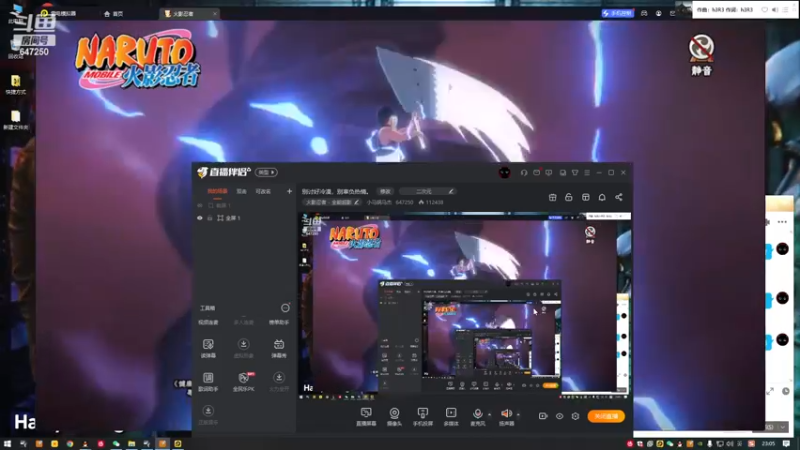This screenshot has width=800, height=450.
Task: Open the headset support icon in title bar
Action: (x=524, y=173)
